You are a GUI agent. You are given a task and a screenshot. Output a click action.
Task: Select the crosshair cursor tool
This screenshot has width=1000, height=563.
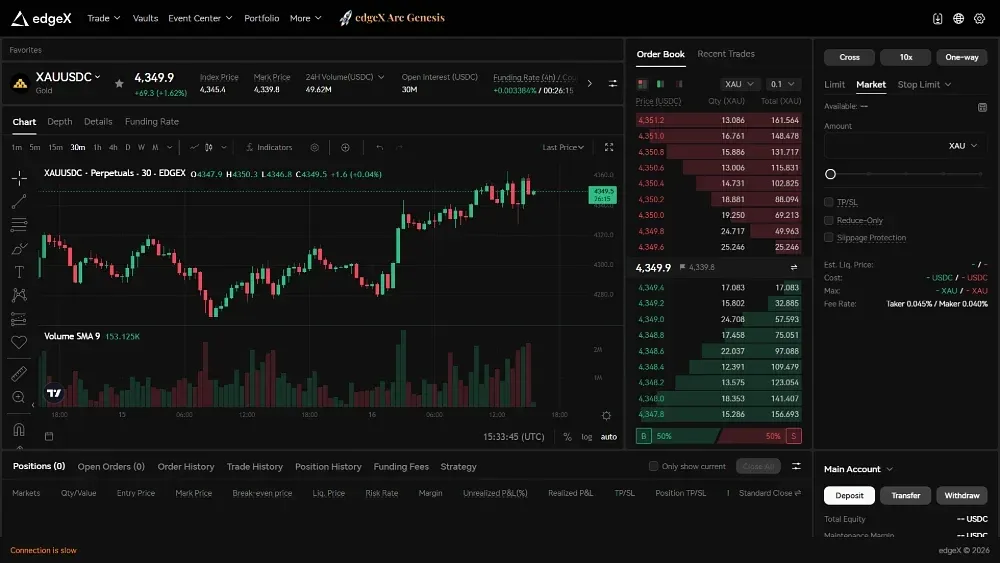[x=19, y=177]
